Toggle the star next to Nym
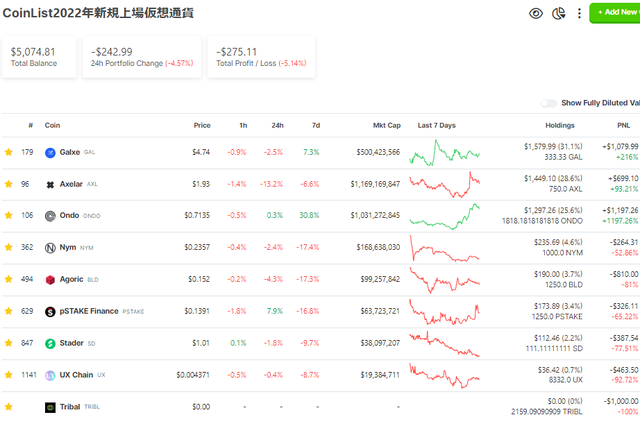The height and width of the screenshot is (424, 640). point(9,247)
